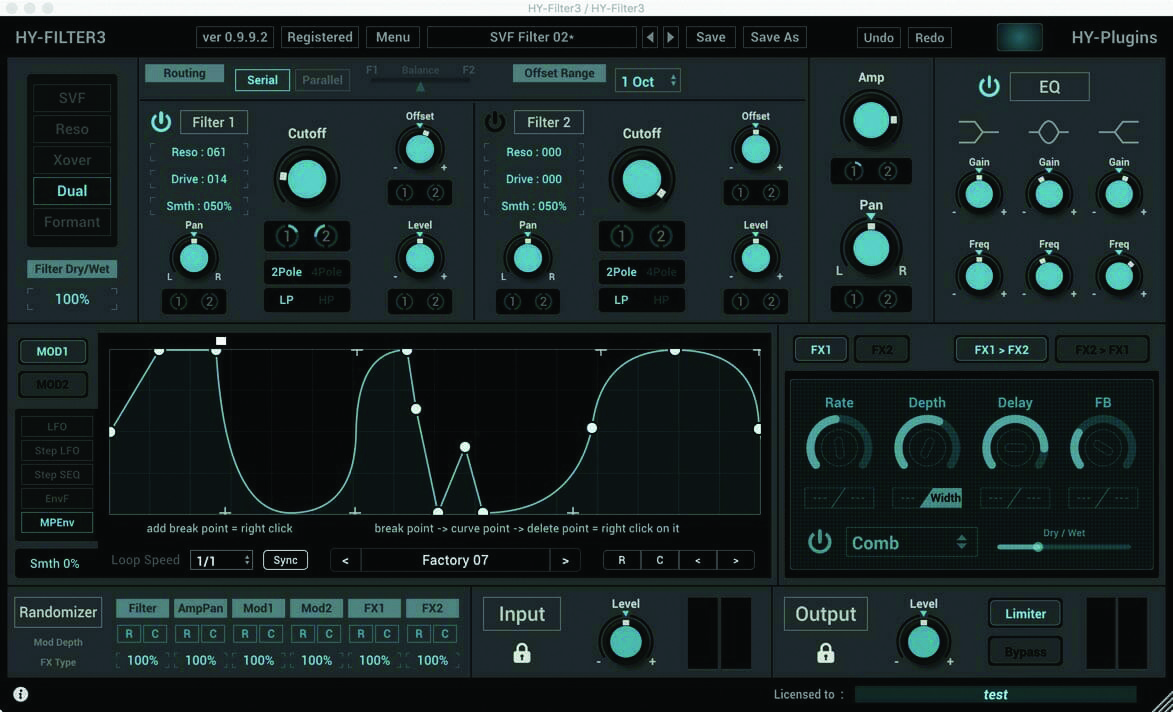Click the Filter 1 Pan knob

point(194,258)
